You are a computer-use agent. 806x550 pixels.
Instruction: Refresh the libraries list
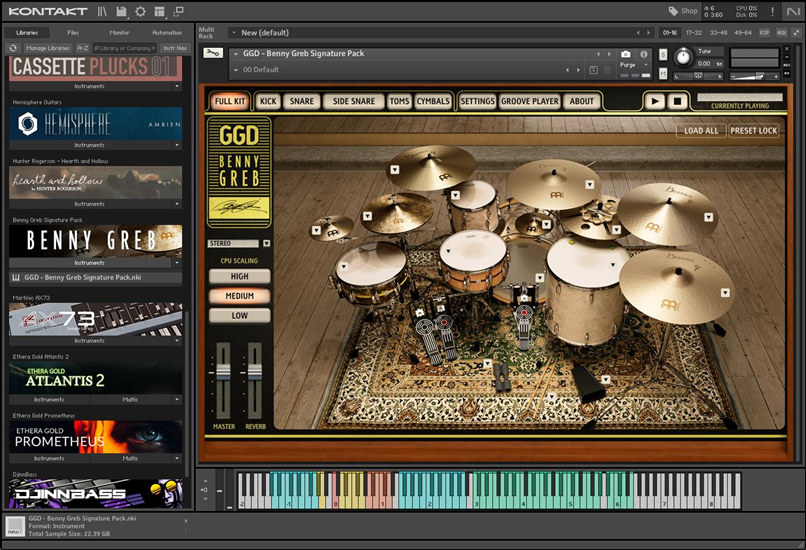click(x=14, y=47)
